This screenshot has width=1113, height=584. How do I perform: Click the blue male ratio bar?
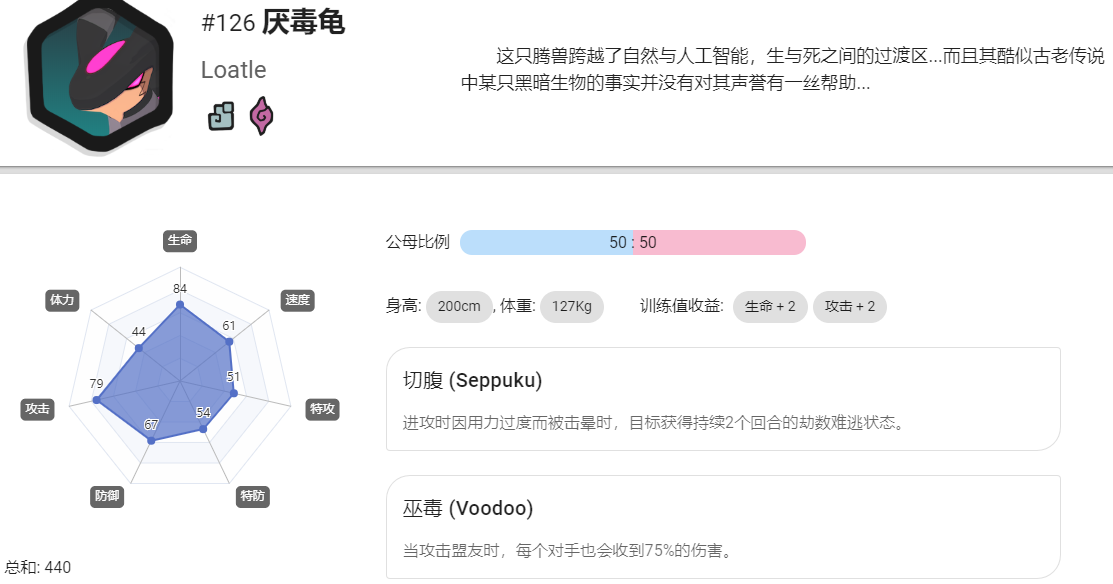[546, 243]
